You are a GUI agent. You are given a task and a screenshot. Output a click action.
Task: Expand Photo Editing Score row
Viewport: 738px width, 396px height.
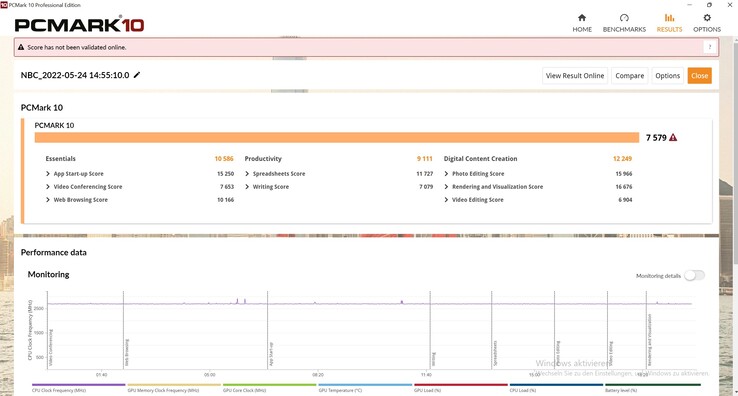[446, 174]
